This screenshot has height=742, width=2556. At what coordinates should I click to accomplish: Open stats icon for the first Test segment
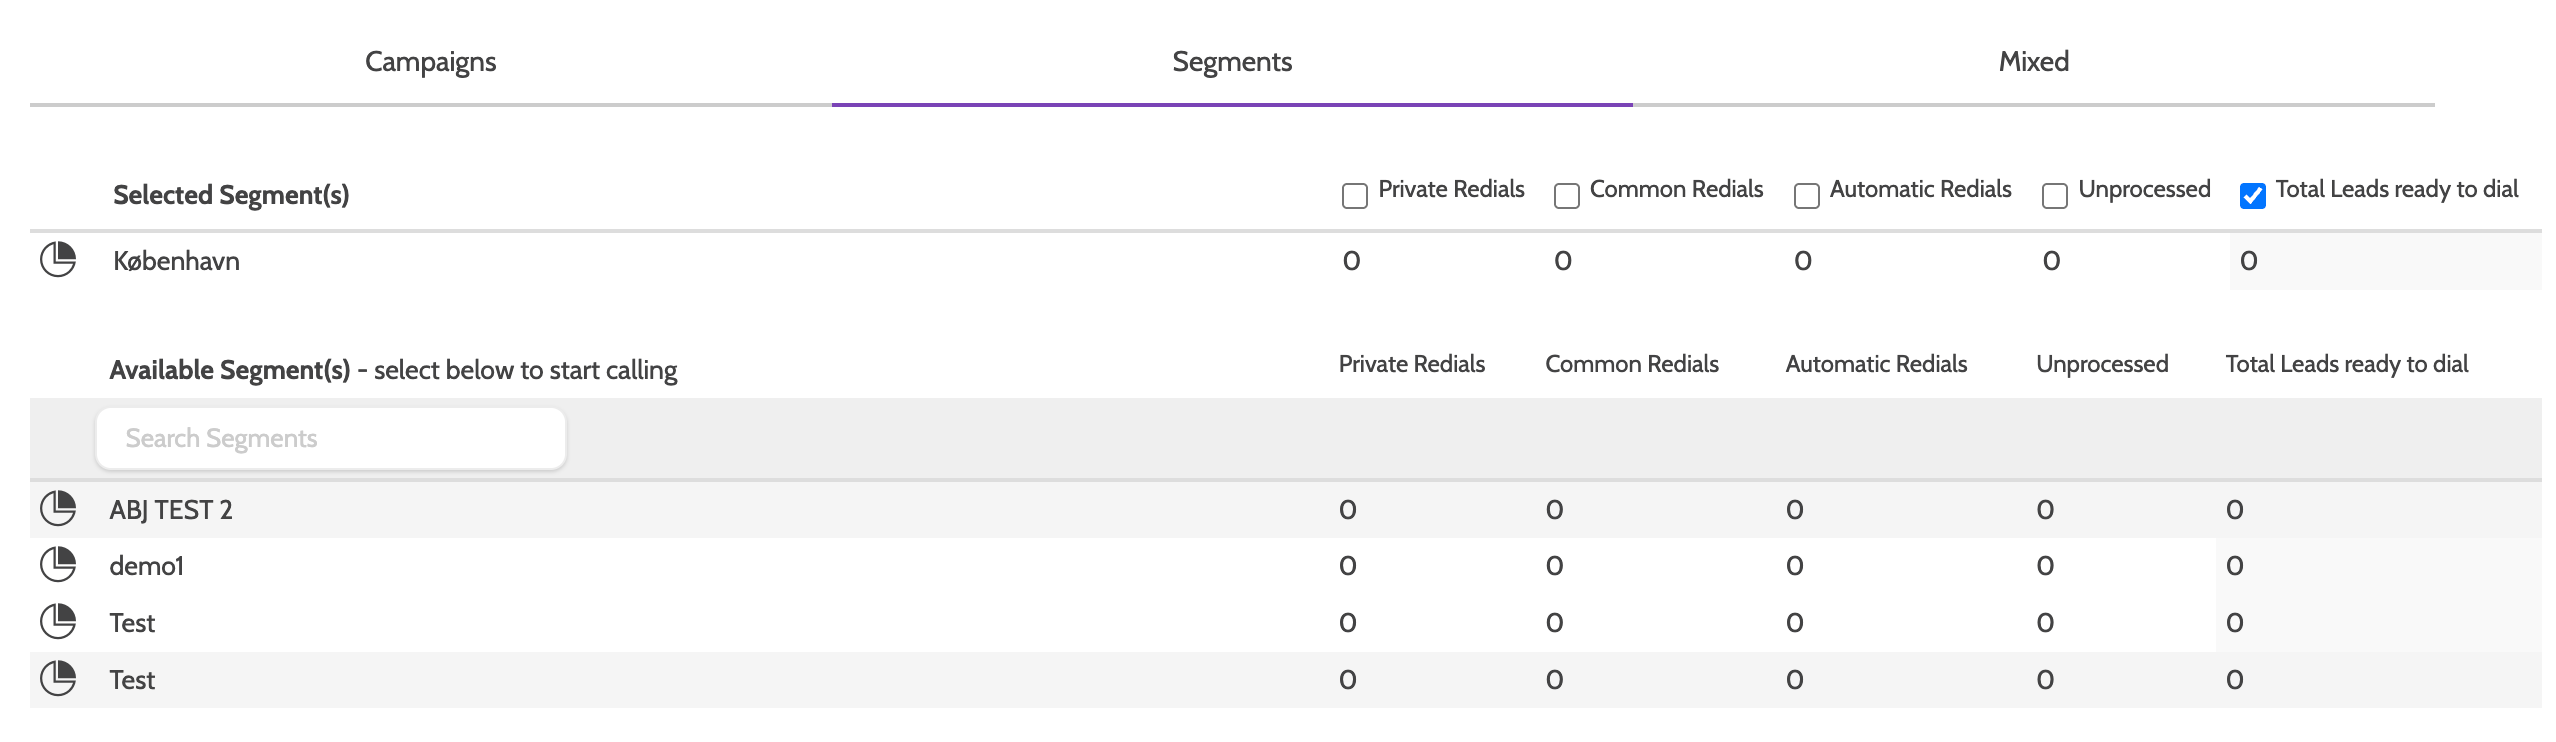coord(58,622)
